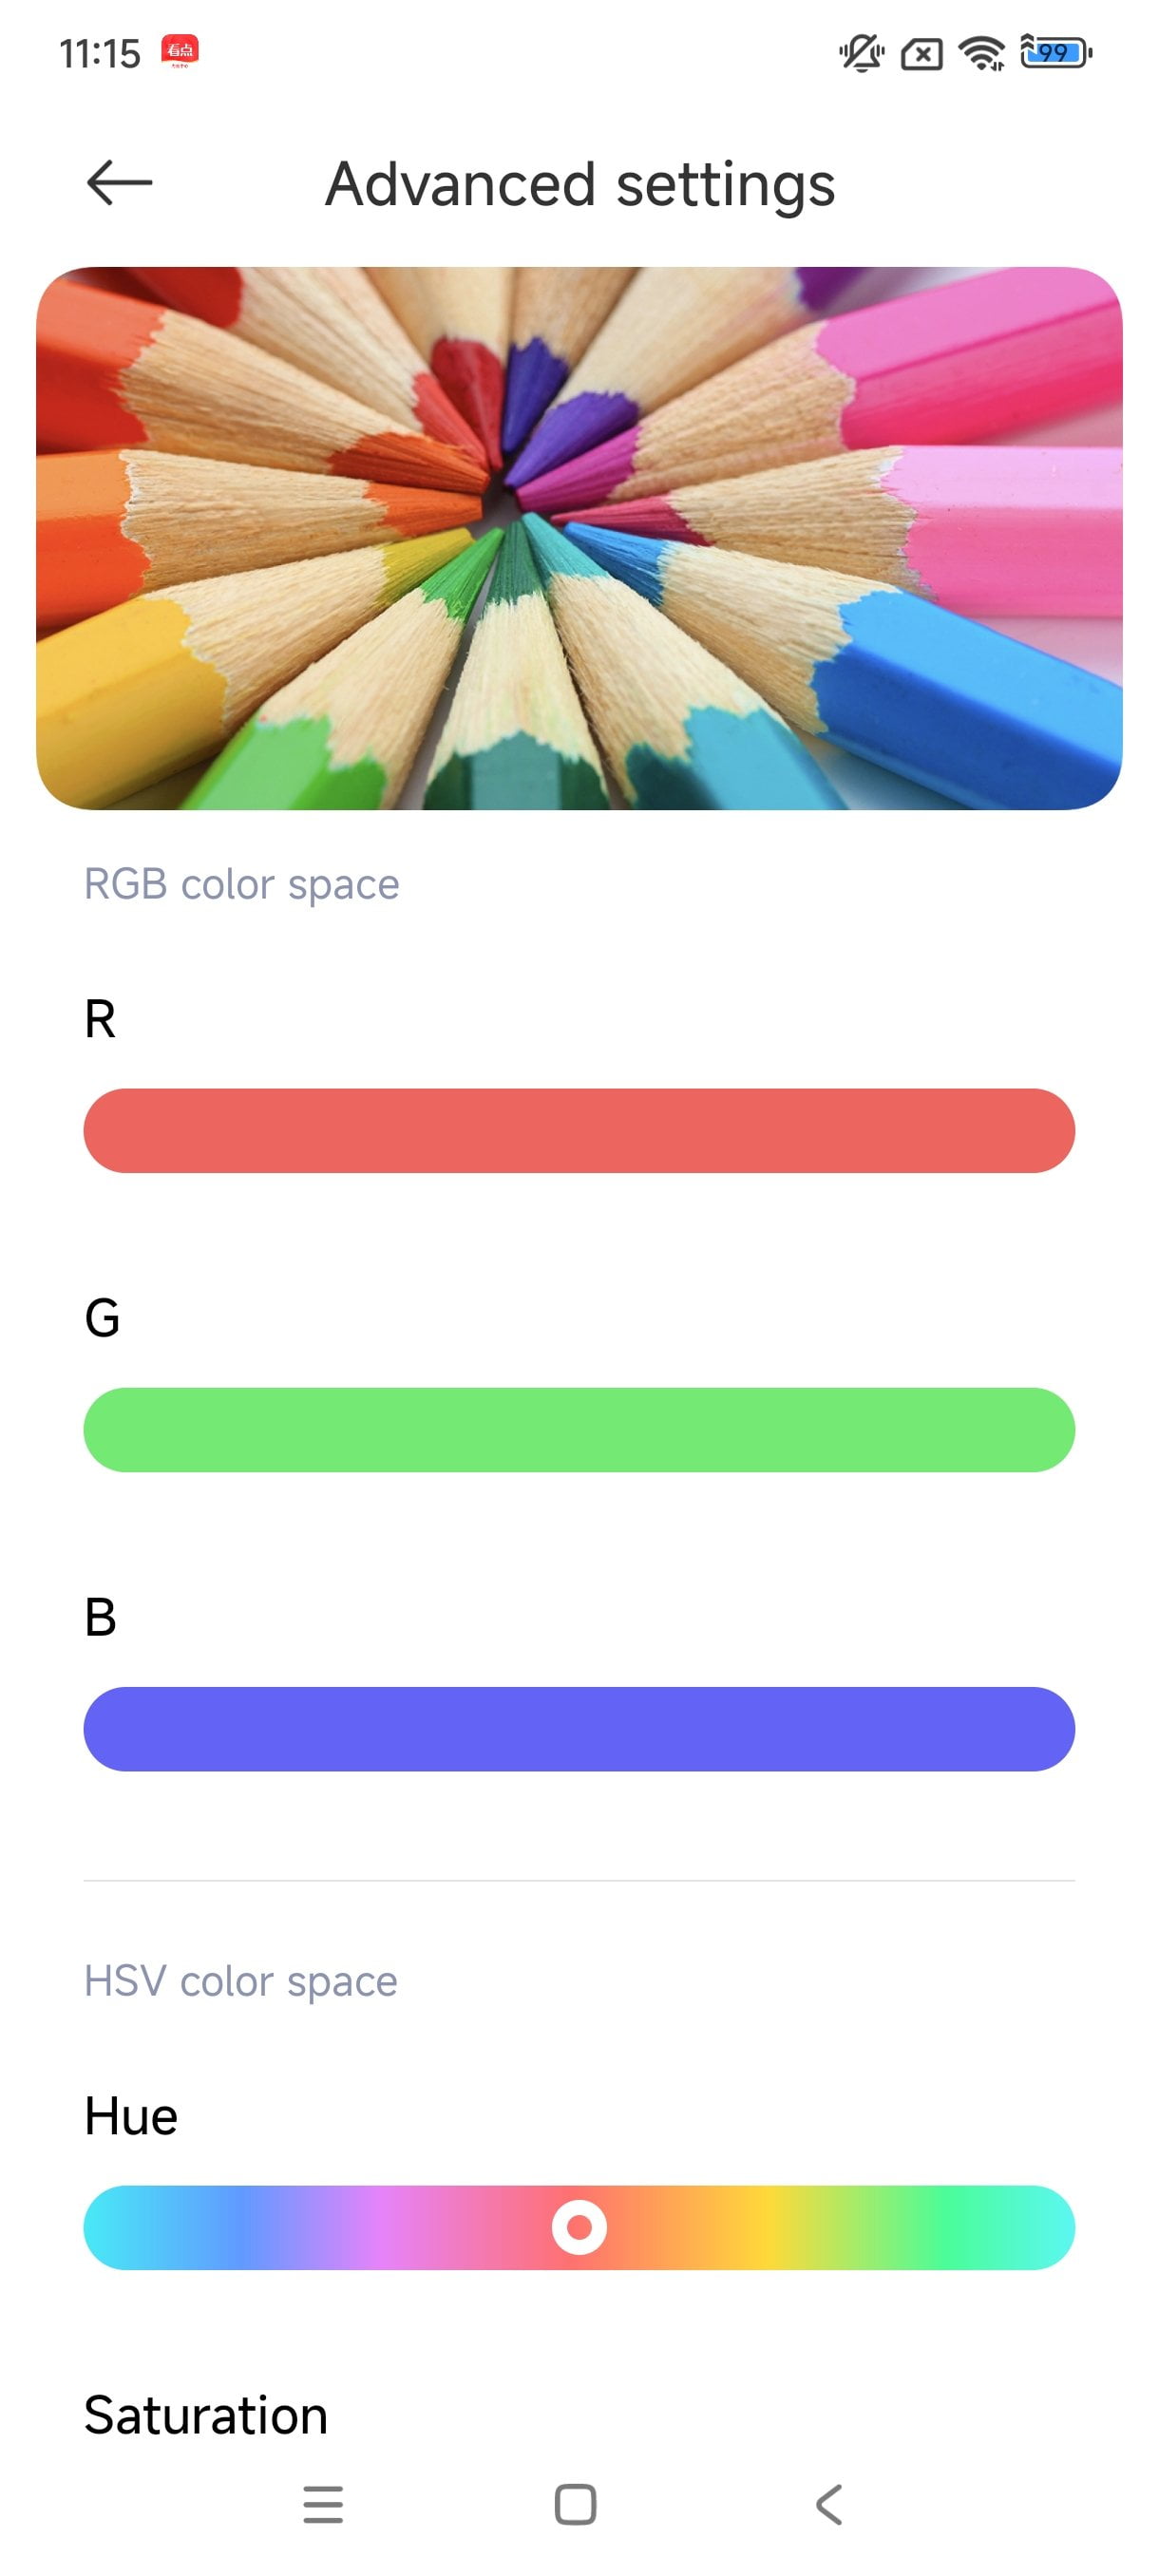Tap the Wi-Fi status icon
This screenshot has height=2576, width=1159.
982,52
